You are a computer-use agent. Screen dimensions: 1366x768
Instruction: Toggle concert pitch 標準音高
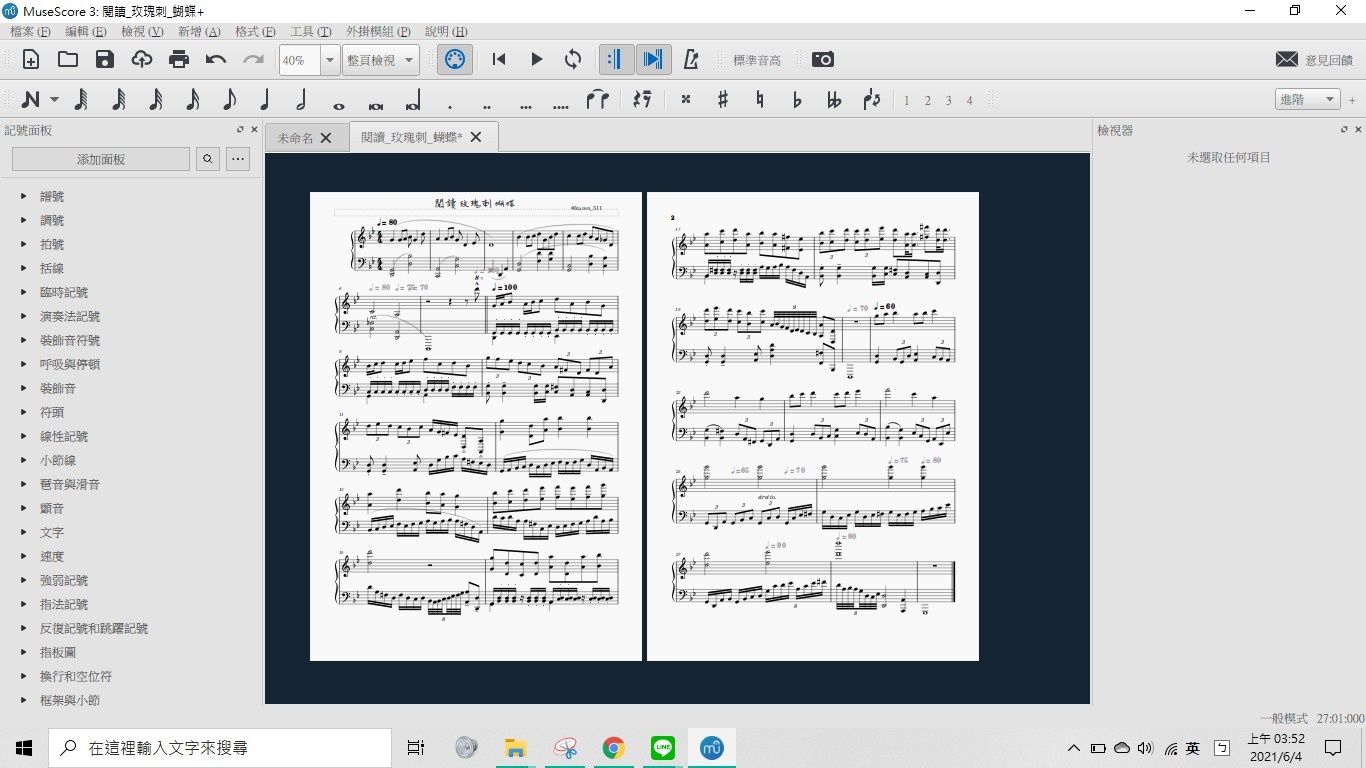coord(757,60)
